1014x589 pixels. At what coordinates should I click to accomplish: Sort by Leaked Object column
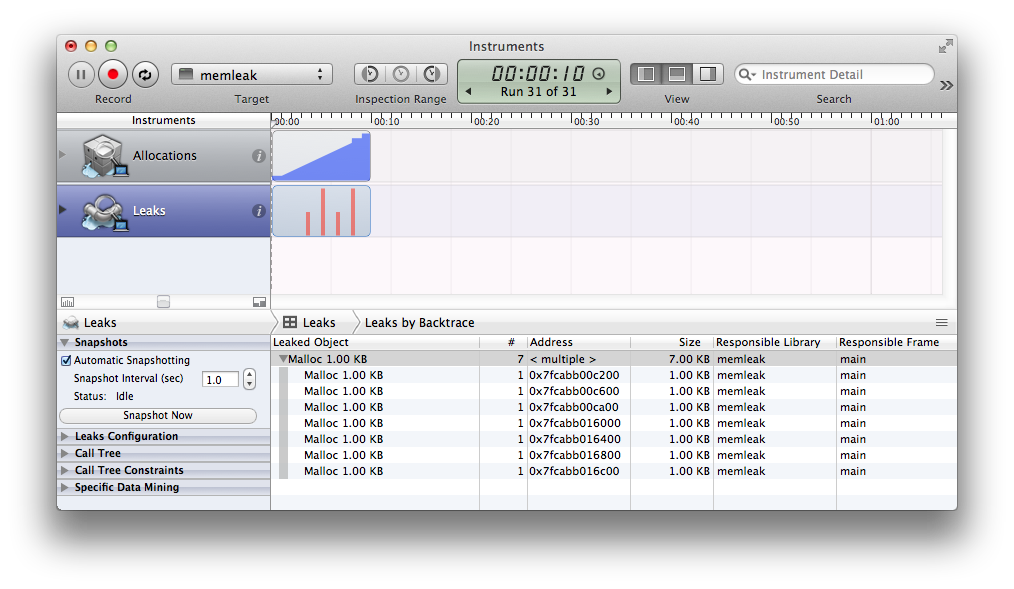(x=375, y=343)
